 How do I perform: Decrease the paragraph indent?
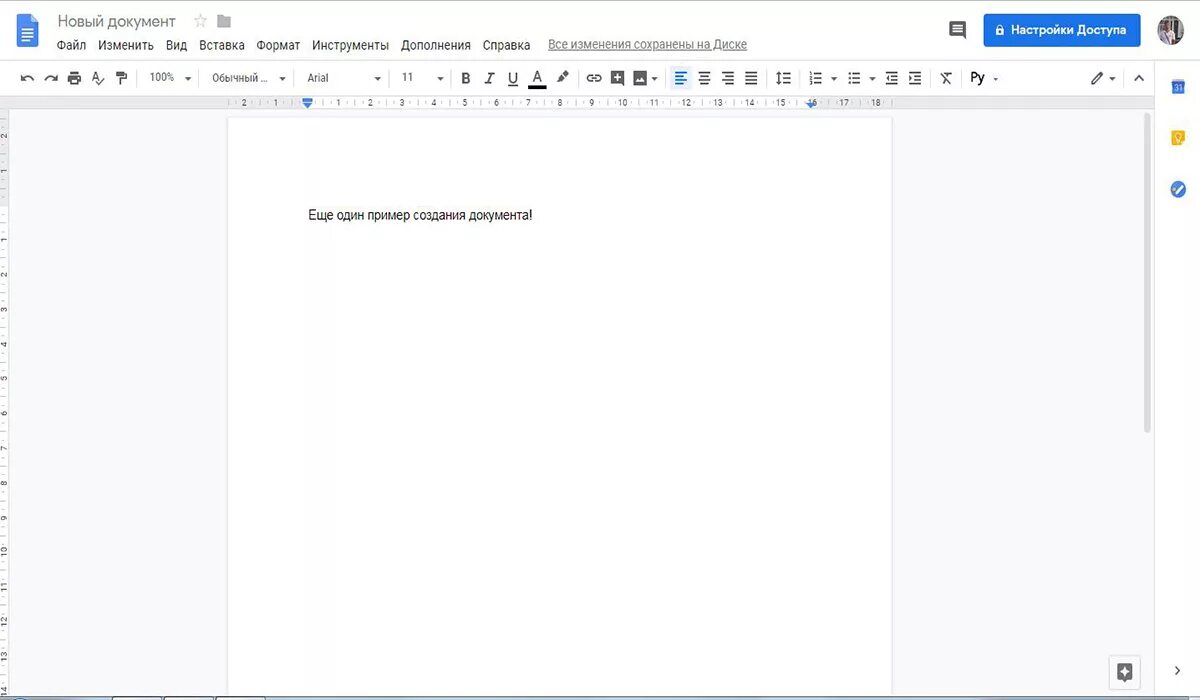pos(891,78)
